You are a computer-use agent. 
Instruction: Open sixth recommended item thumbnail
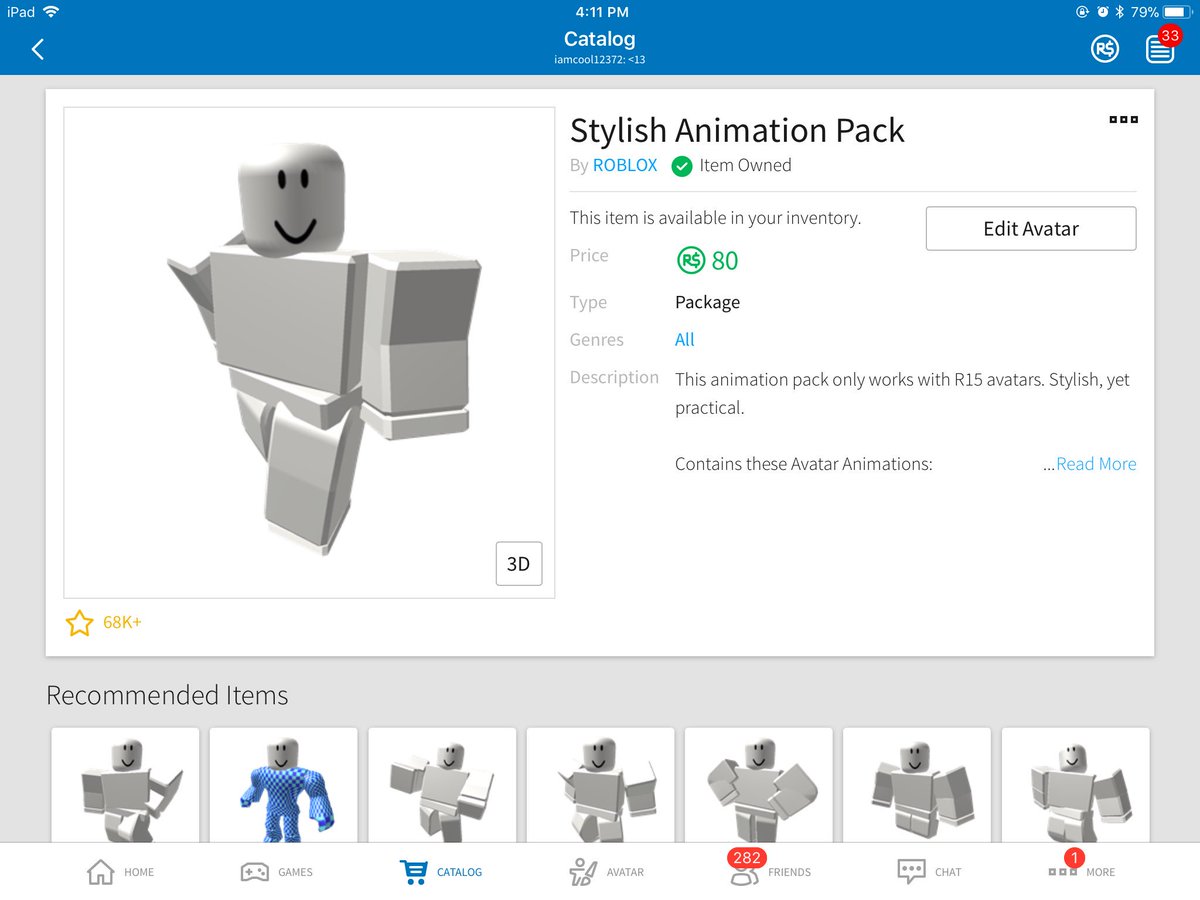click(917, 785)
